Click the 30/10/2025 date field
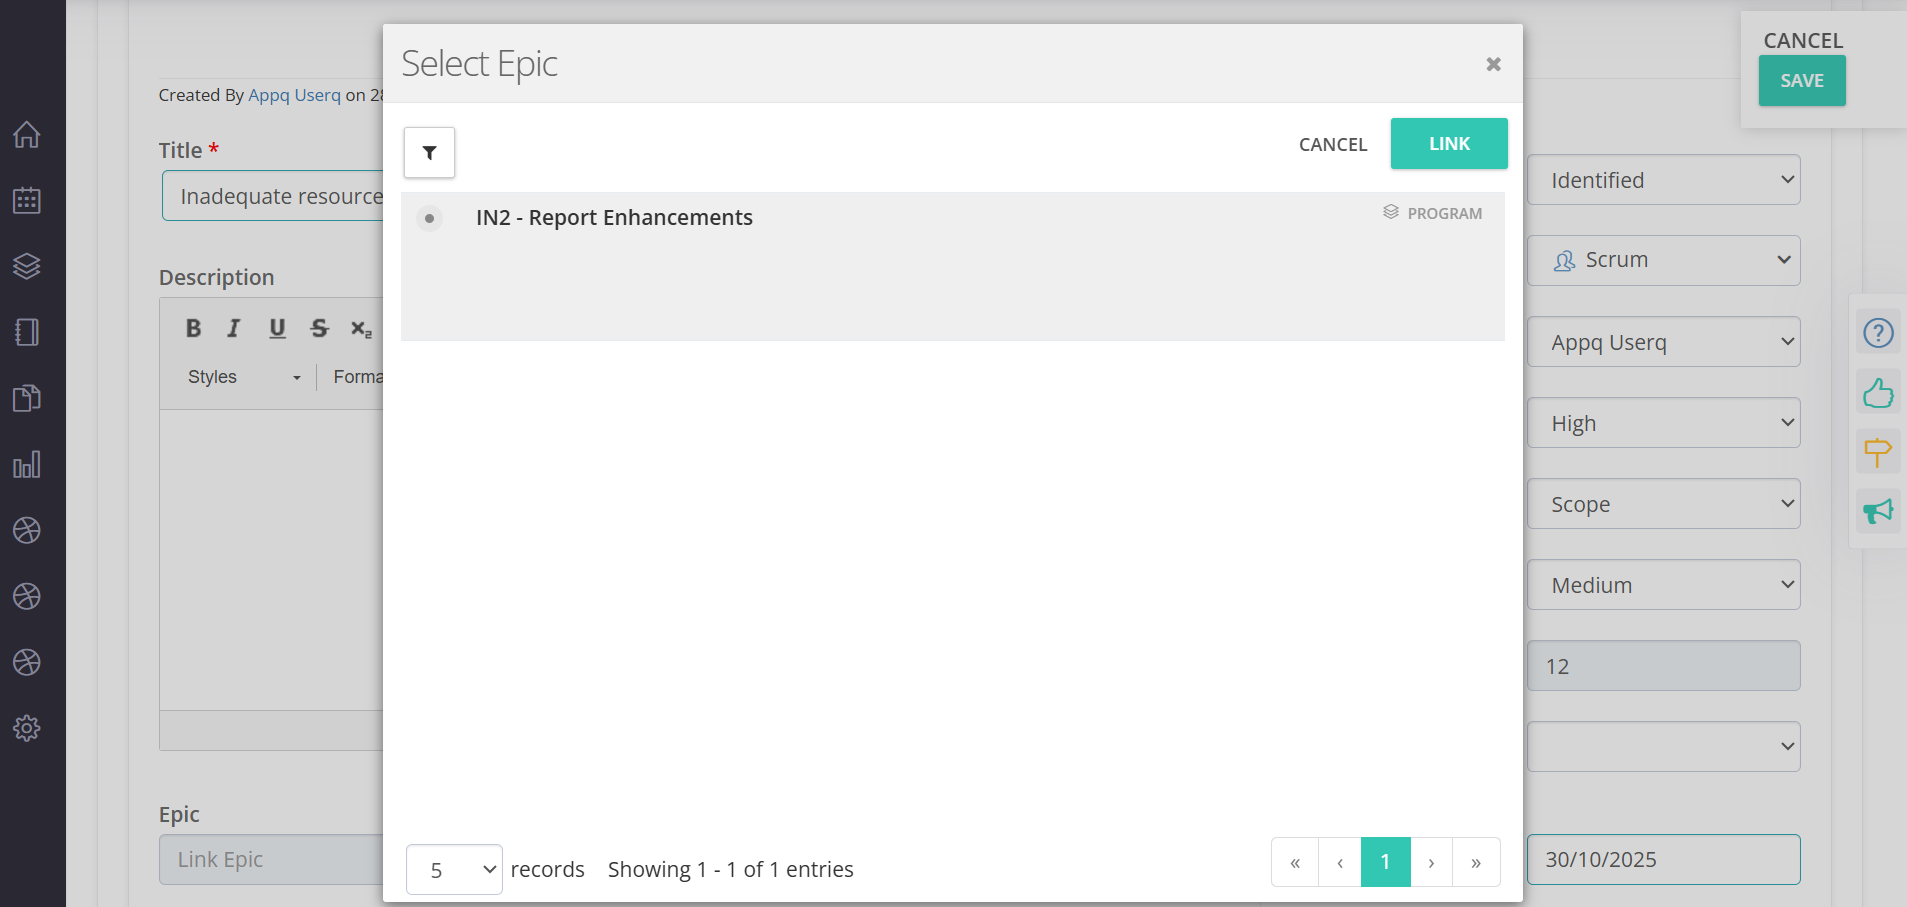The height and width of the screenshot is (907, 1907). pyautogui.click(x=1663, y=860)
